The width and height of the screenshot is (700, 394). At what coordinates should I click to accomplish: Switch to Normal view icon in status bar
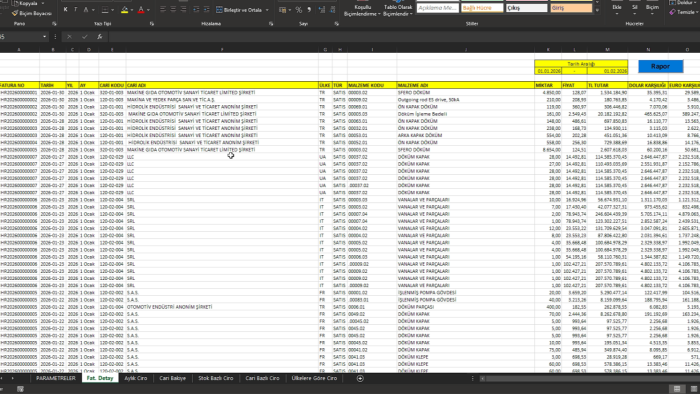click(676, 389)
